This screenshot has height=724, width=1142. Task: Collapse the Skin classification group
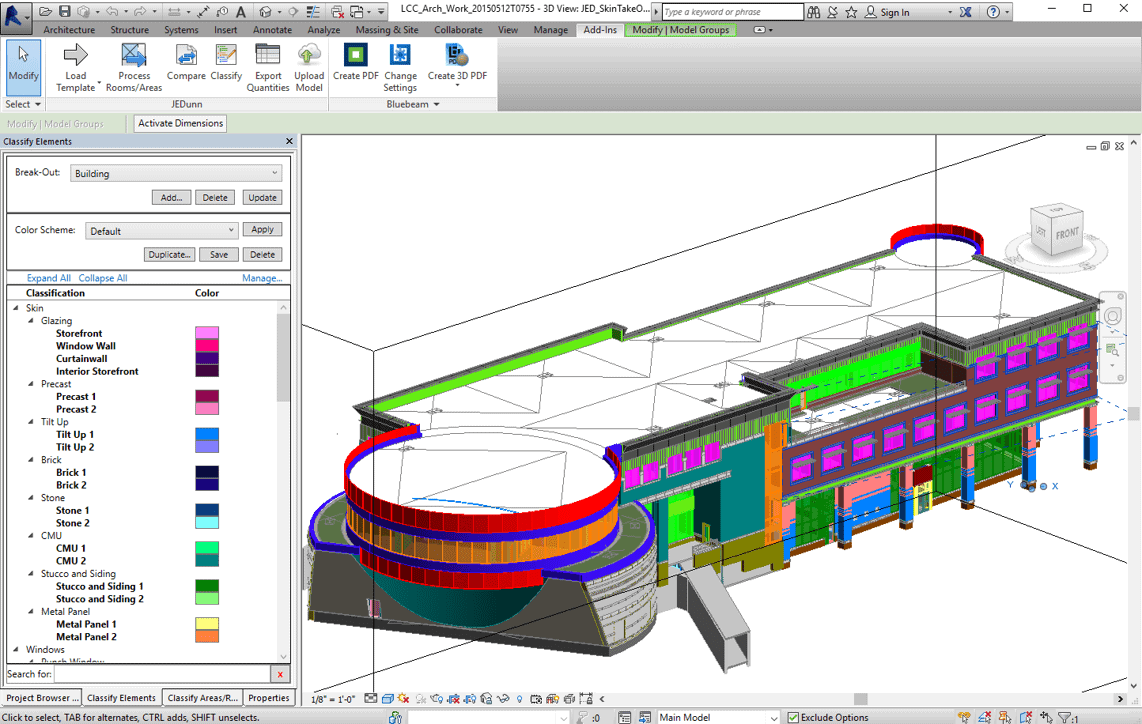pos(17,308)
